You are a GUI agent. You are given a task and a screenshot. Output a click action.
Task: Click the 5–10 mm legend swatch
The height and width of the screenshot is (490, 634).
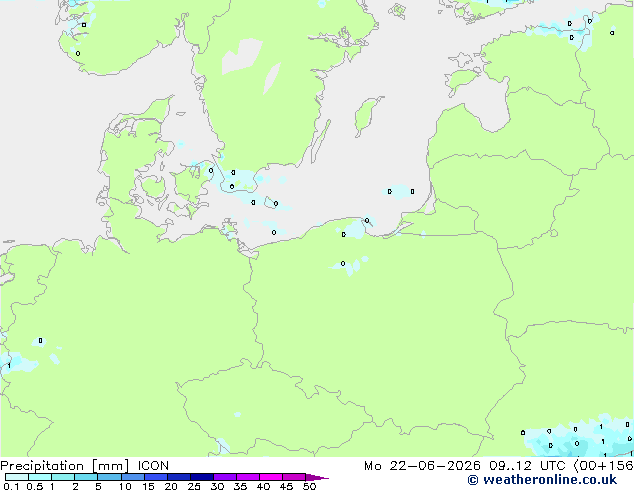coord(109,477)
